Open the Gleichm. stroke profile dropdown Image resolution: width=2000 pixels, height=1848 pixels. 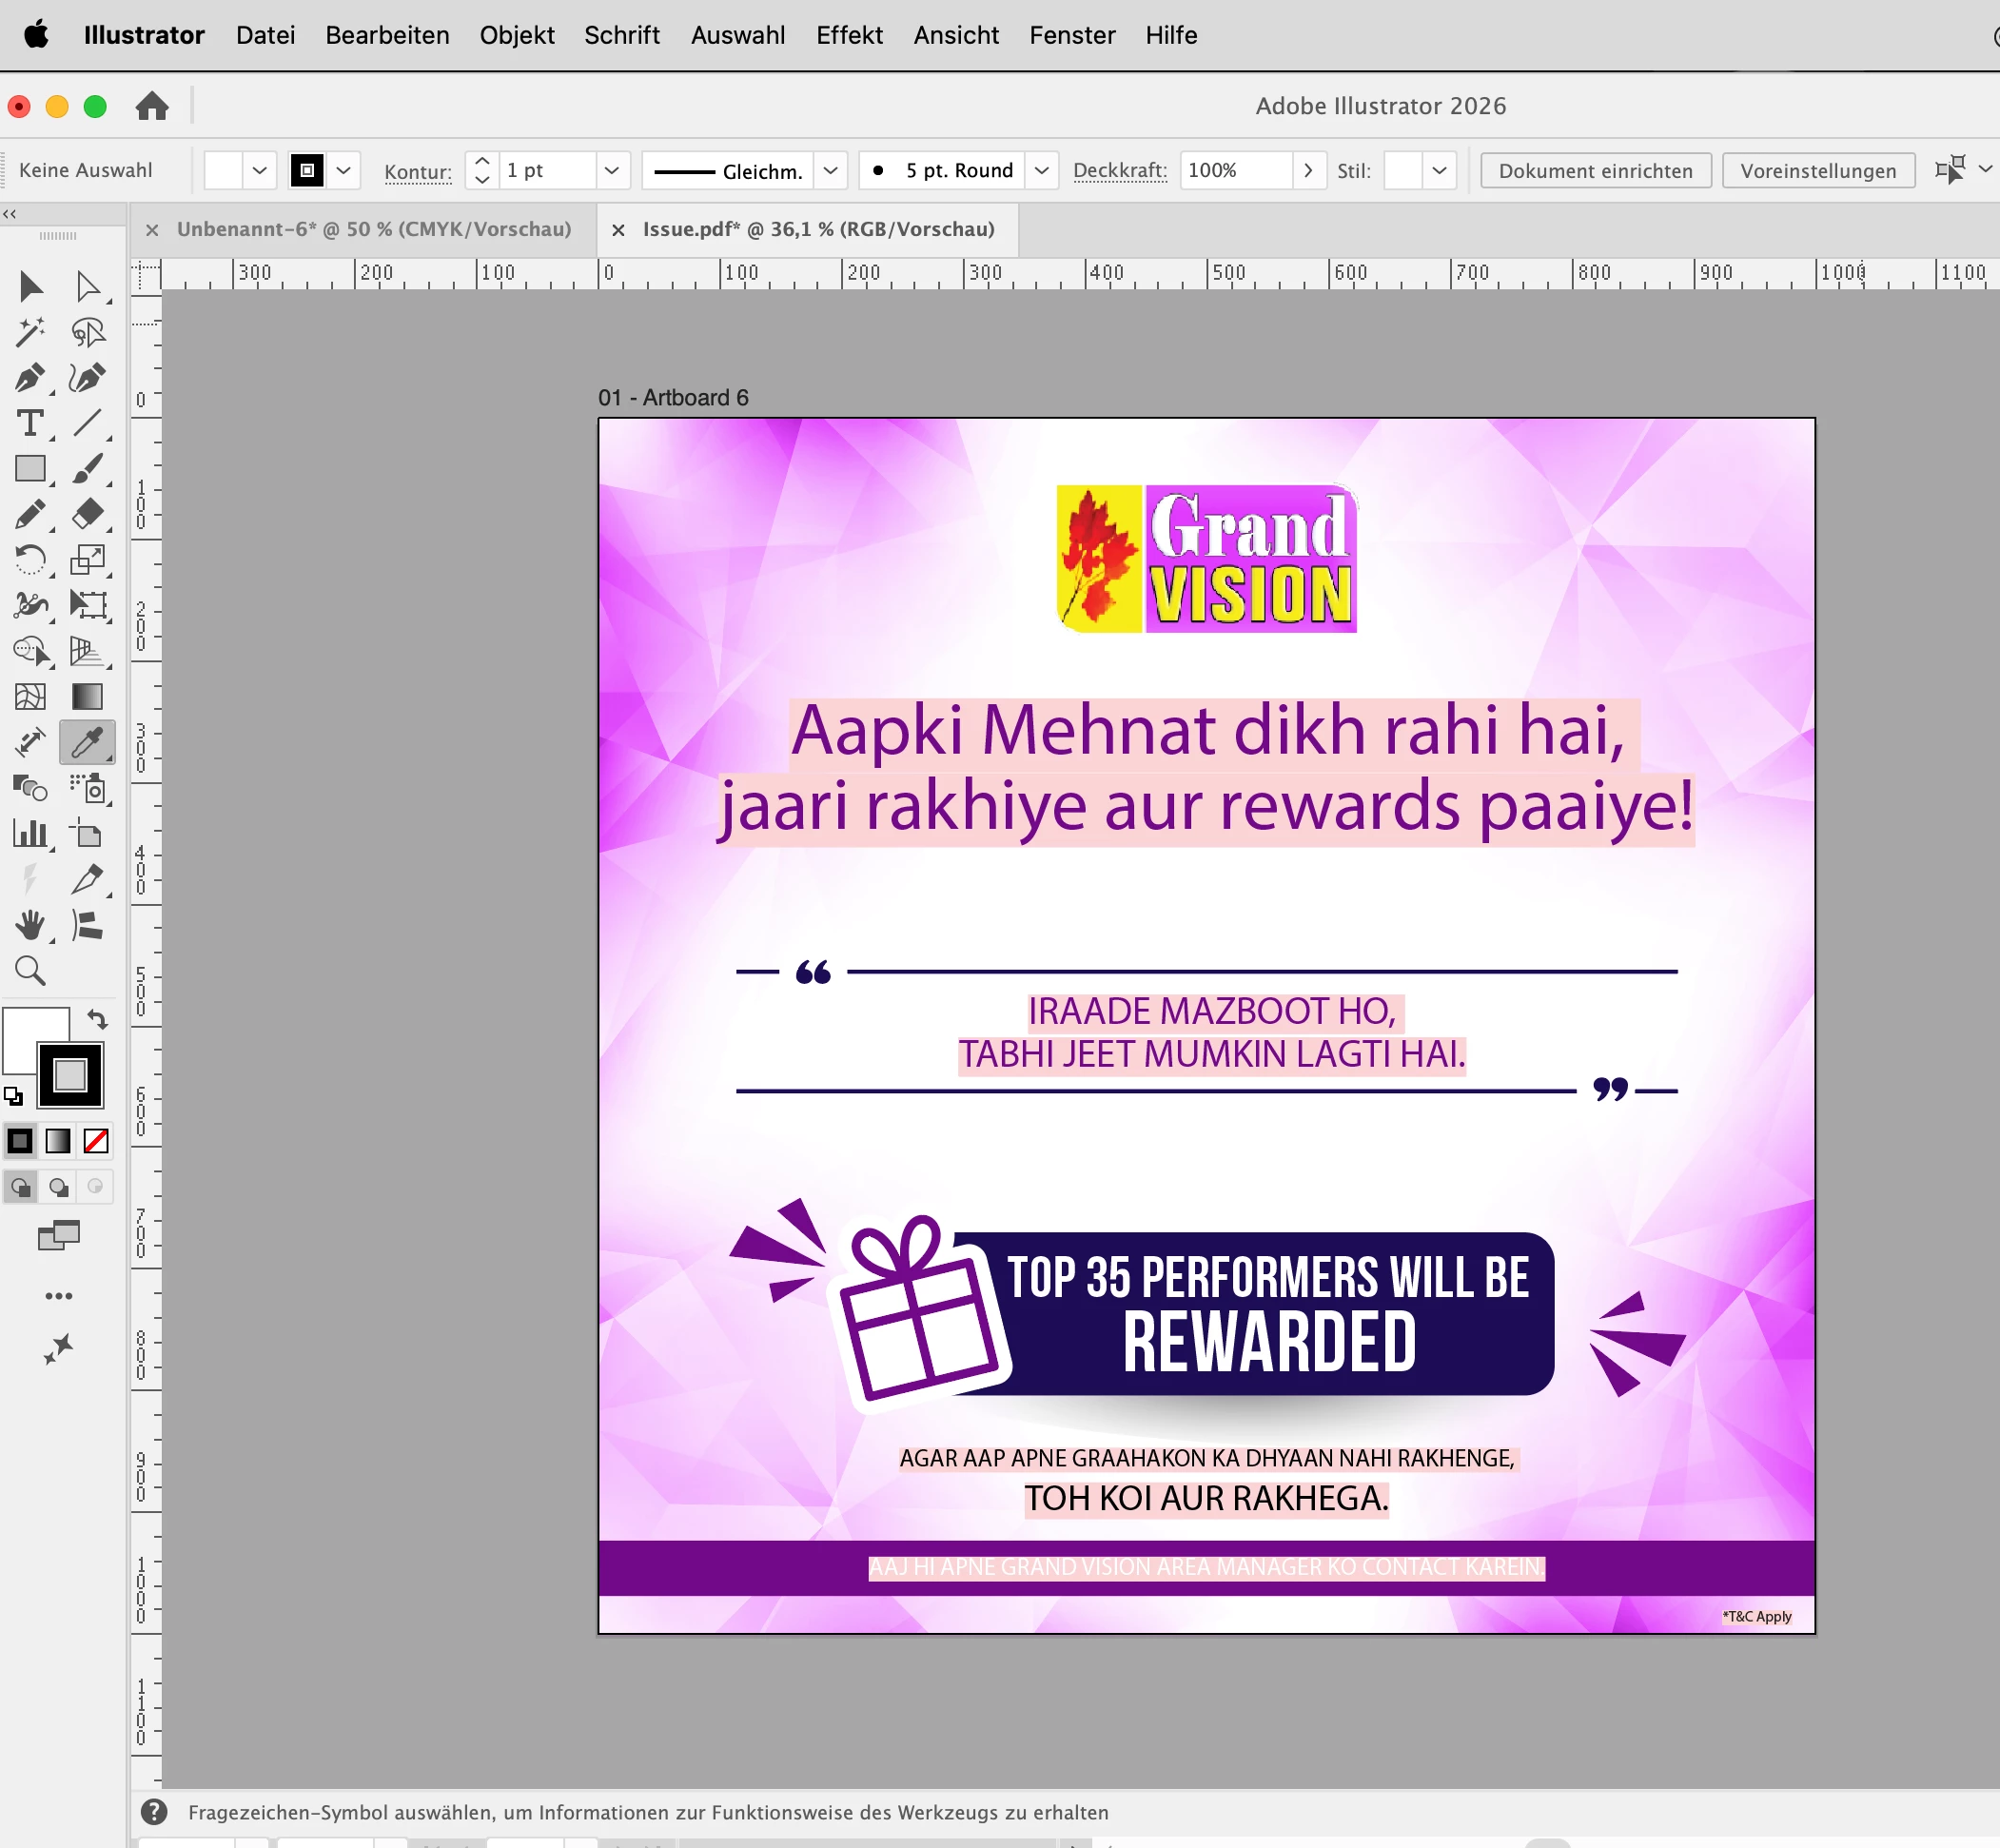point(830,170)
